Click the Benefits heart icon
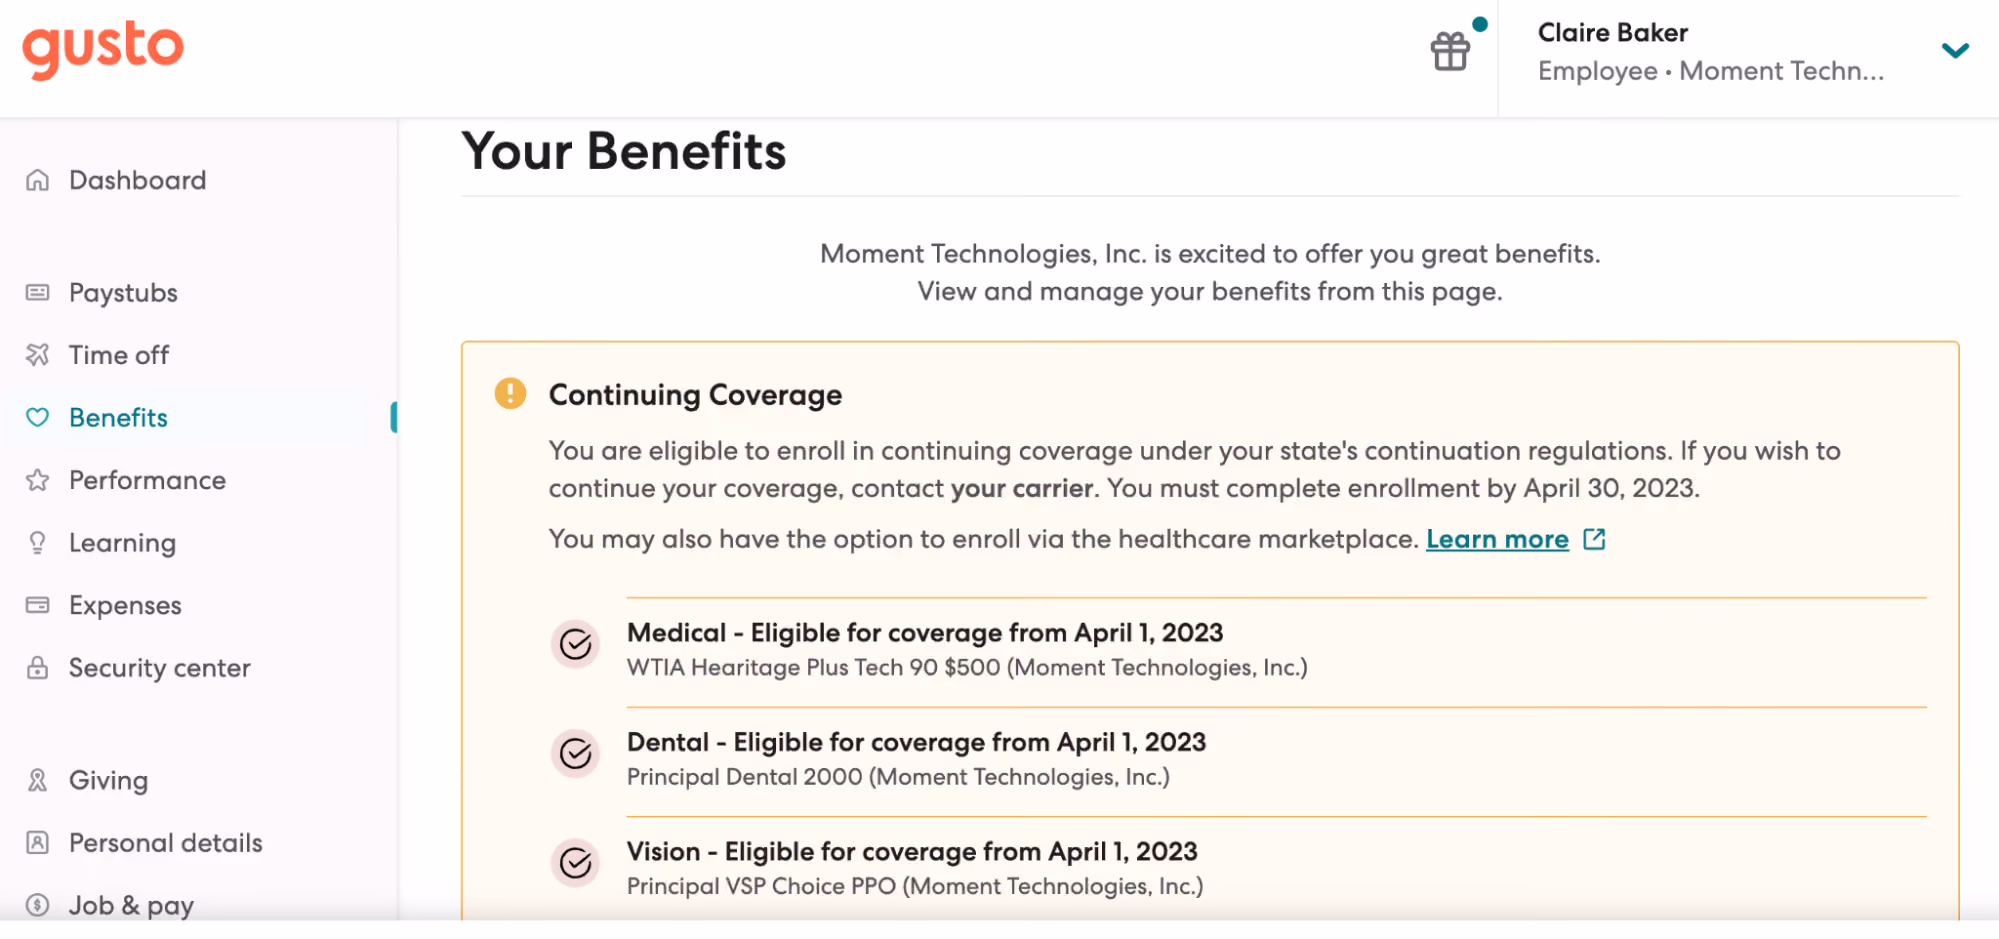 (x=37, y=417)
